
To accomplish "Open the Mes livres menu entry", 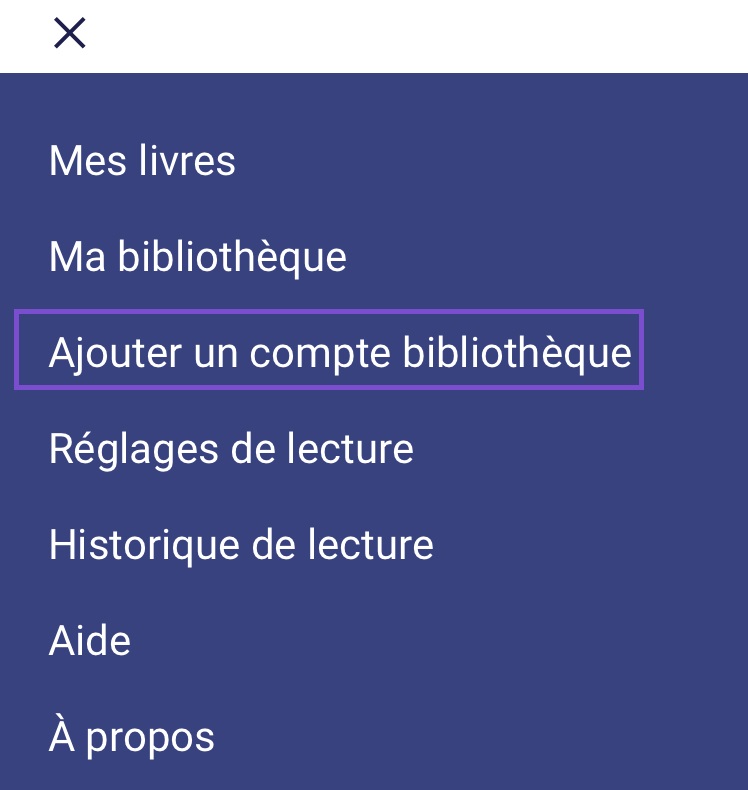I will pyautogui.click(x=143, y=161).
